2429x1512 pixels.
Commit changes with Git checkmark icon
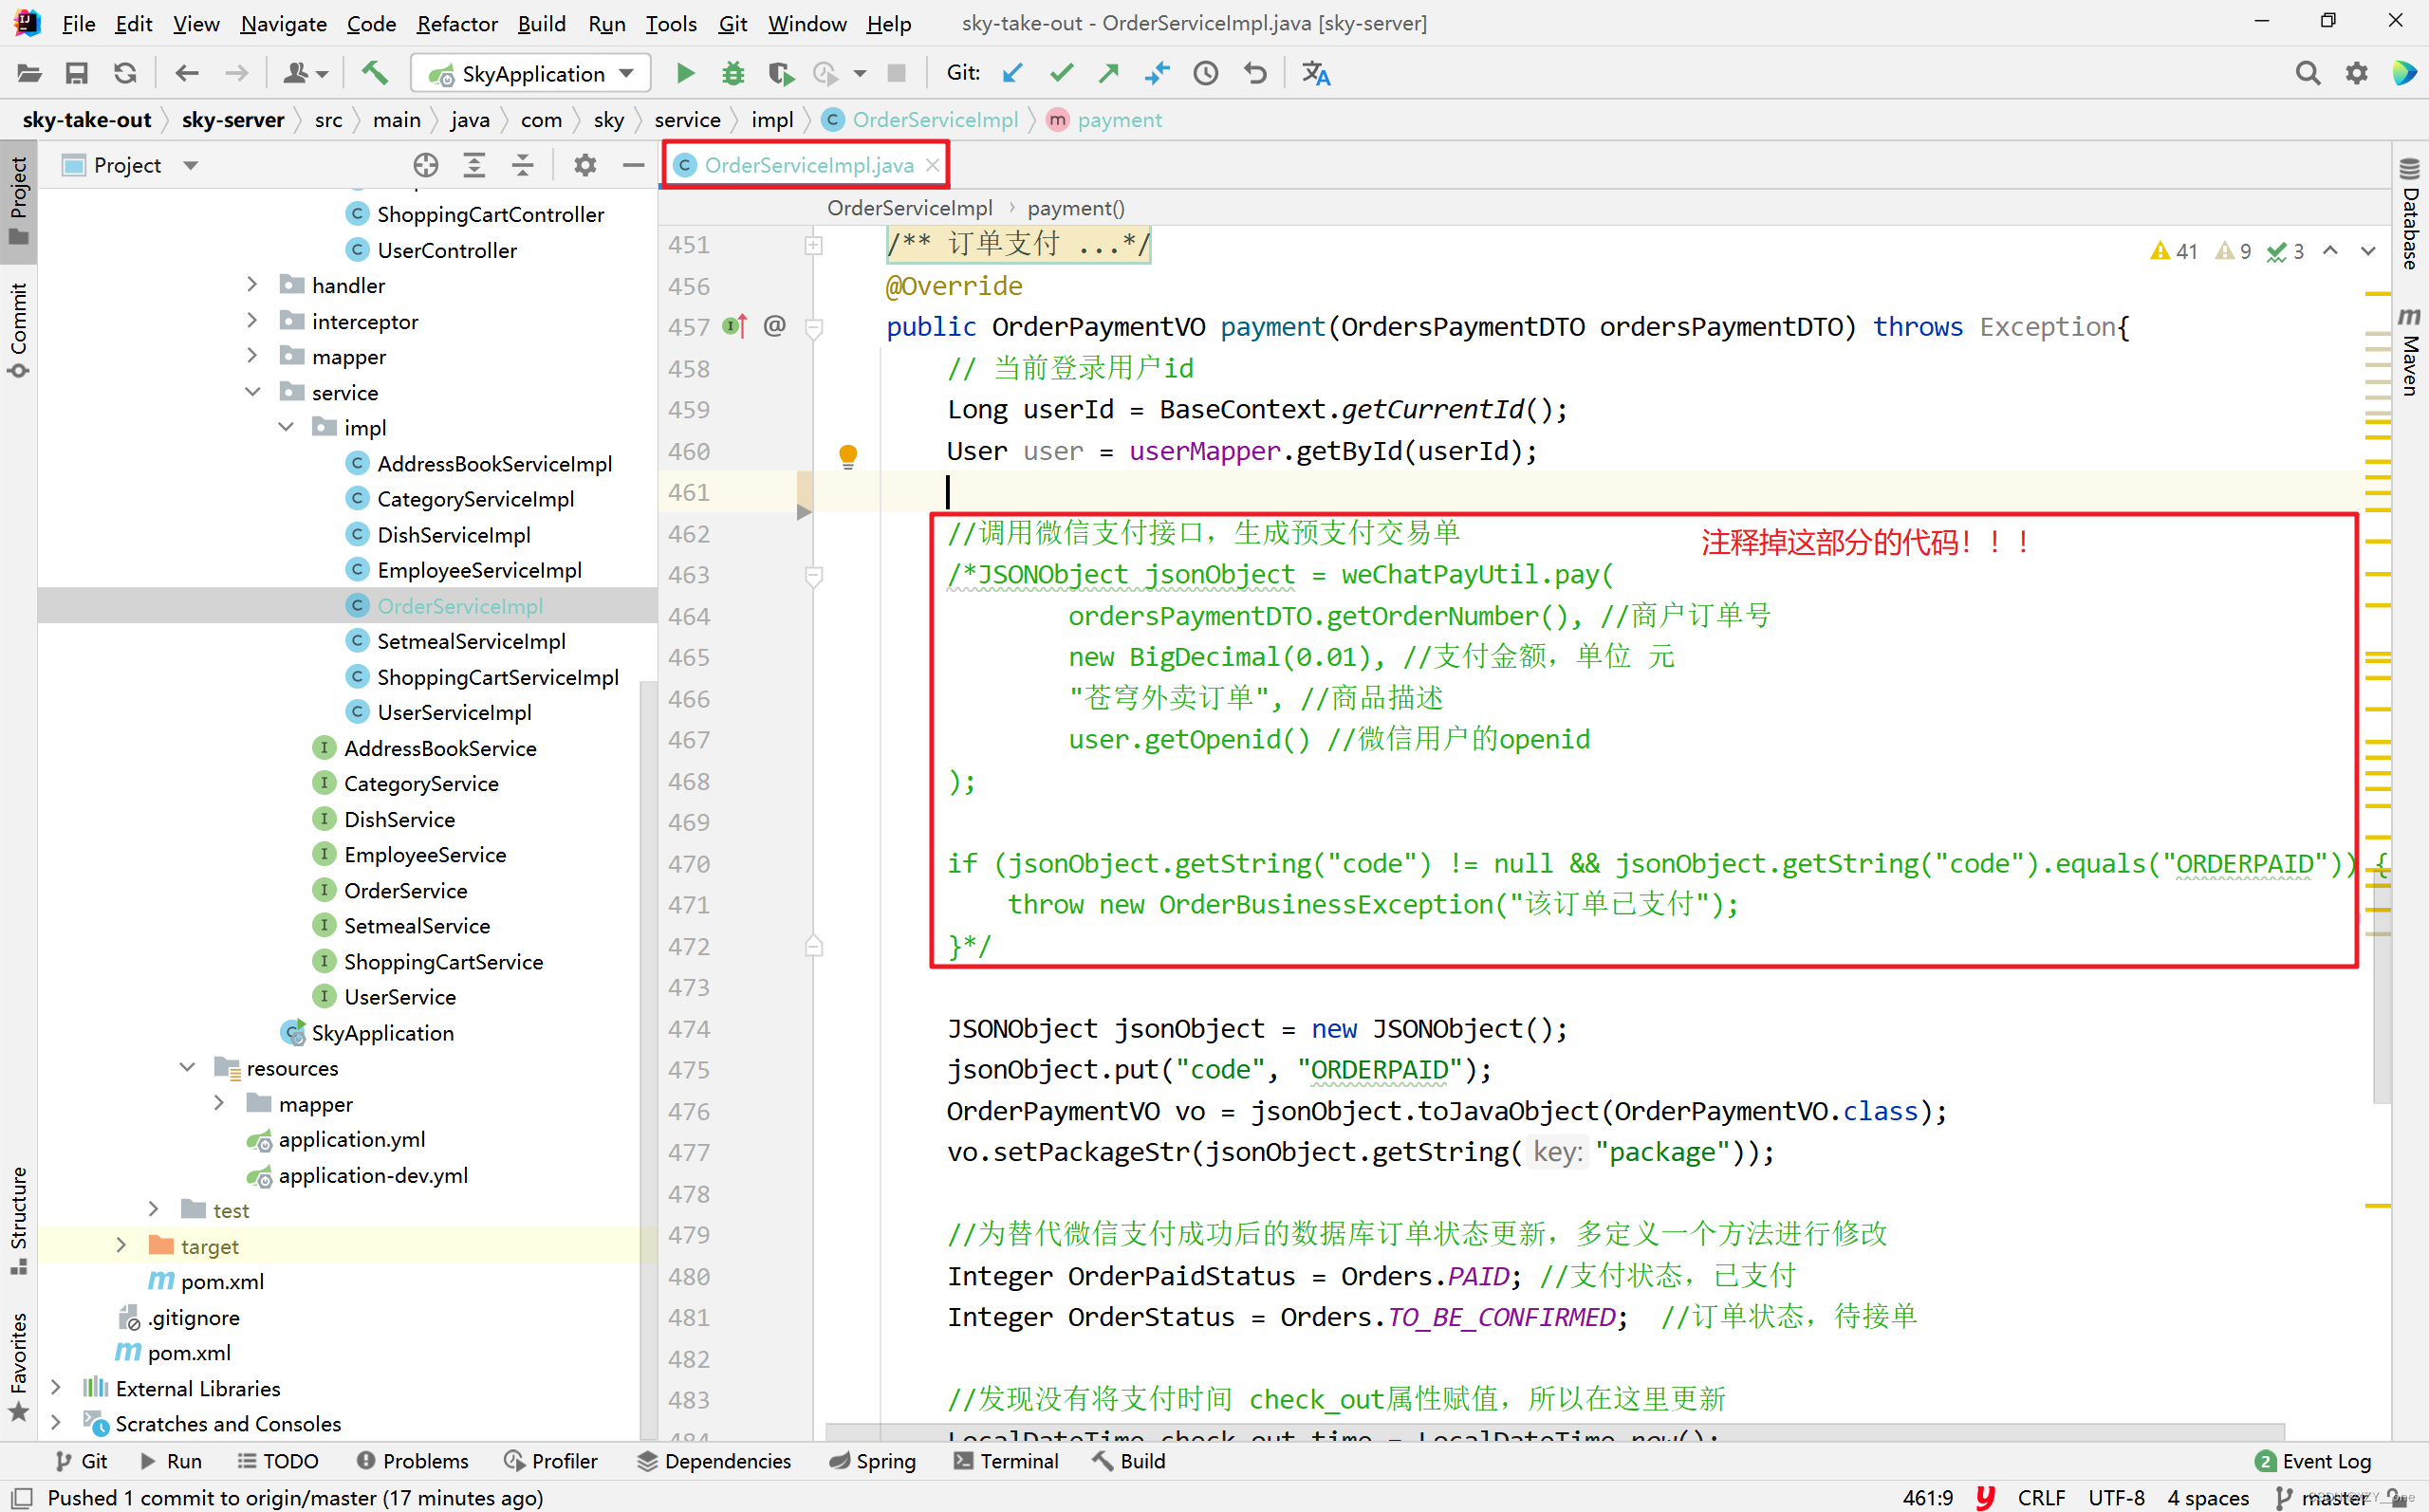click(1061, 73)
